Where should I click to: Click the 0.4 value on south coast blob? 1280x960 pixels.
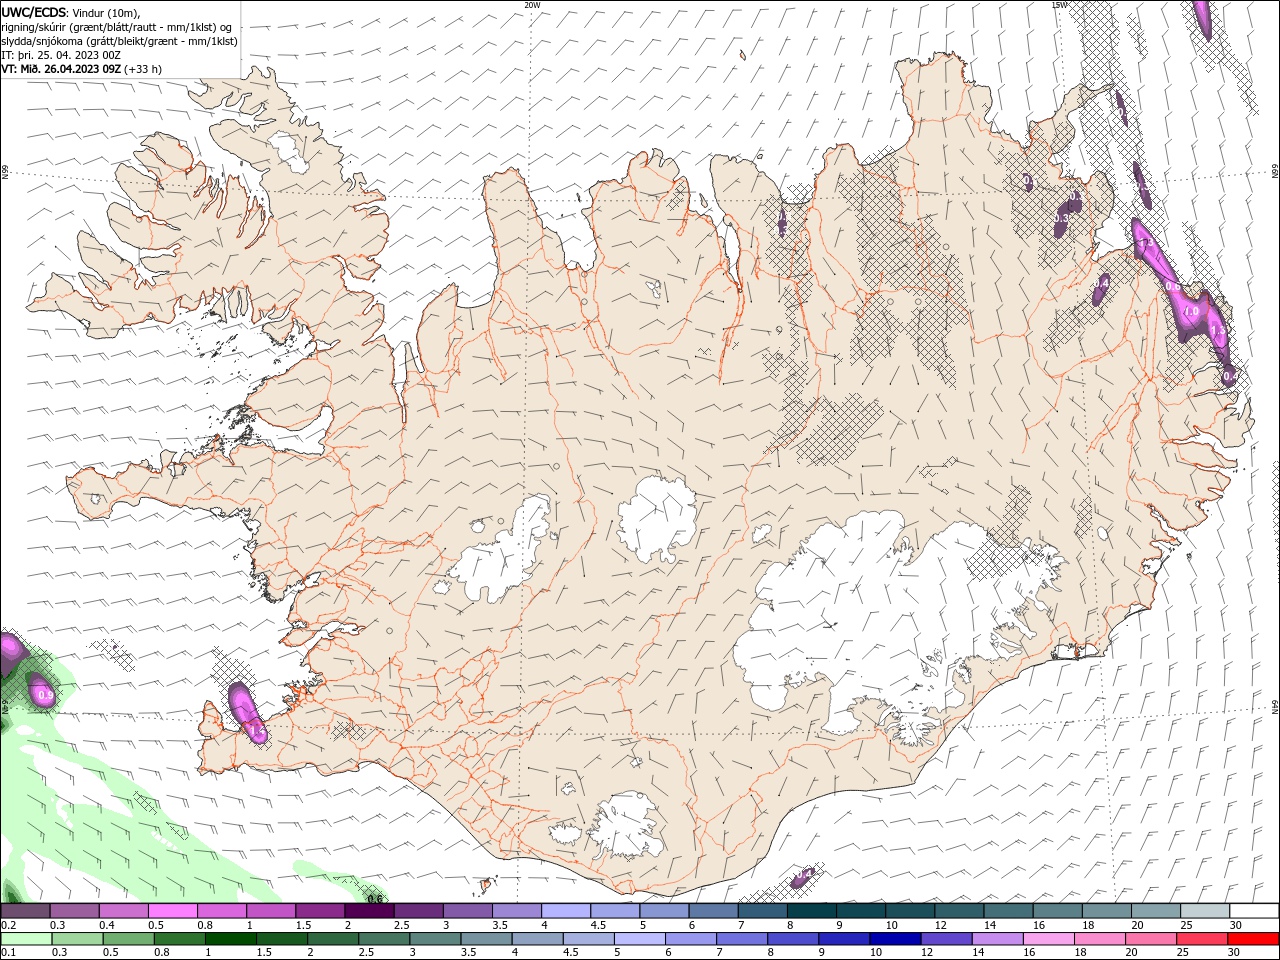(x=803, y=875)
